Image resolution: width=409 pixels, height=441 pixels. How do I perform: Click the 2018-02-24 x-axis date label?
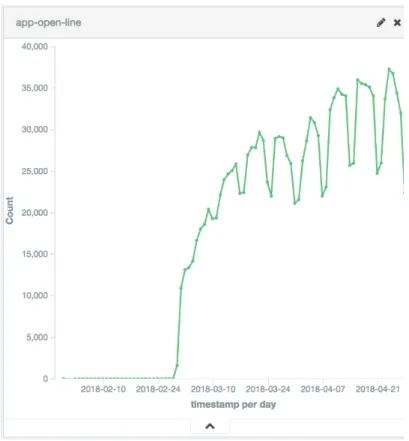click(x=158, y=389)
